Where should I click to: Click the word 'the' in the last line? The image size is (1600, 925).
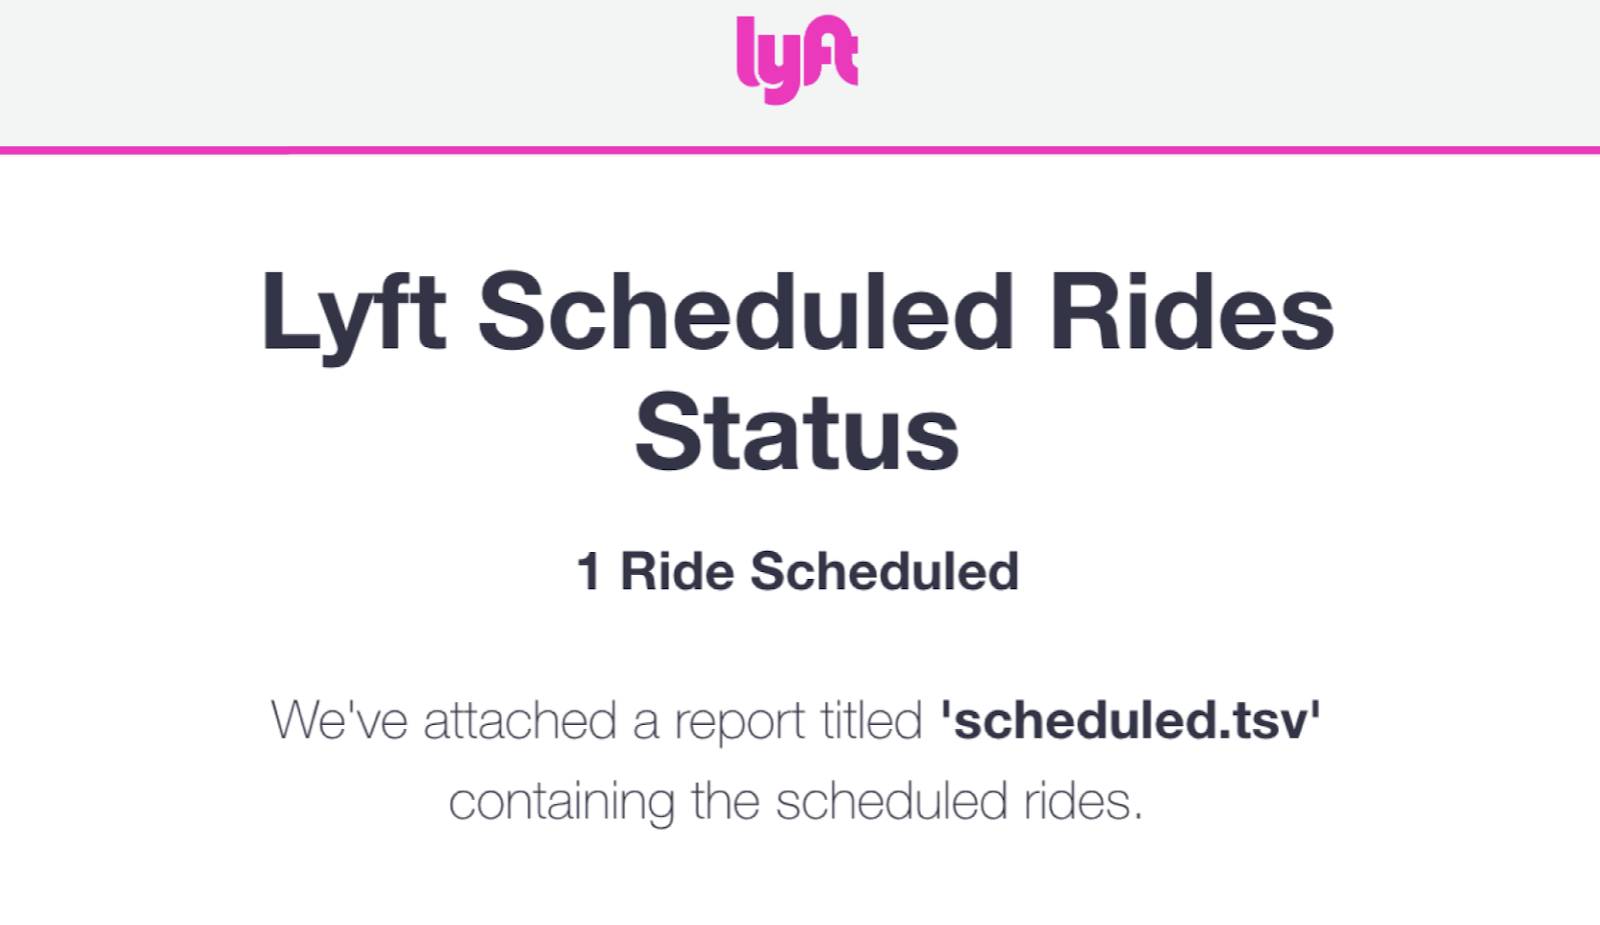pyautogui.click(x=726, y=801)
